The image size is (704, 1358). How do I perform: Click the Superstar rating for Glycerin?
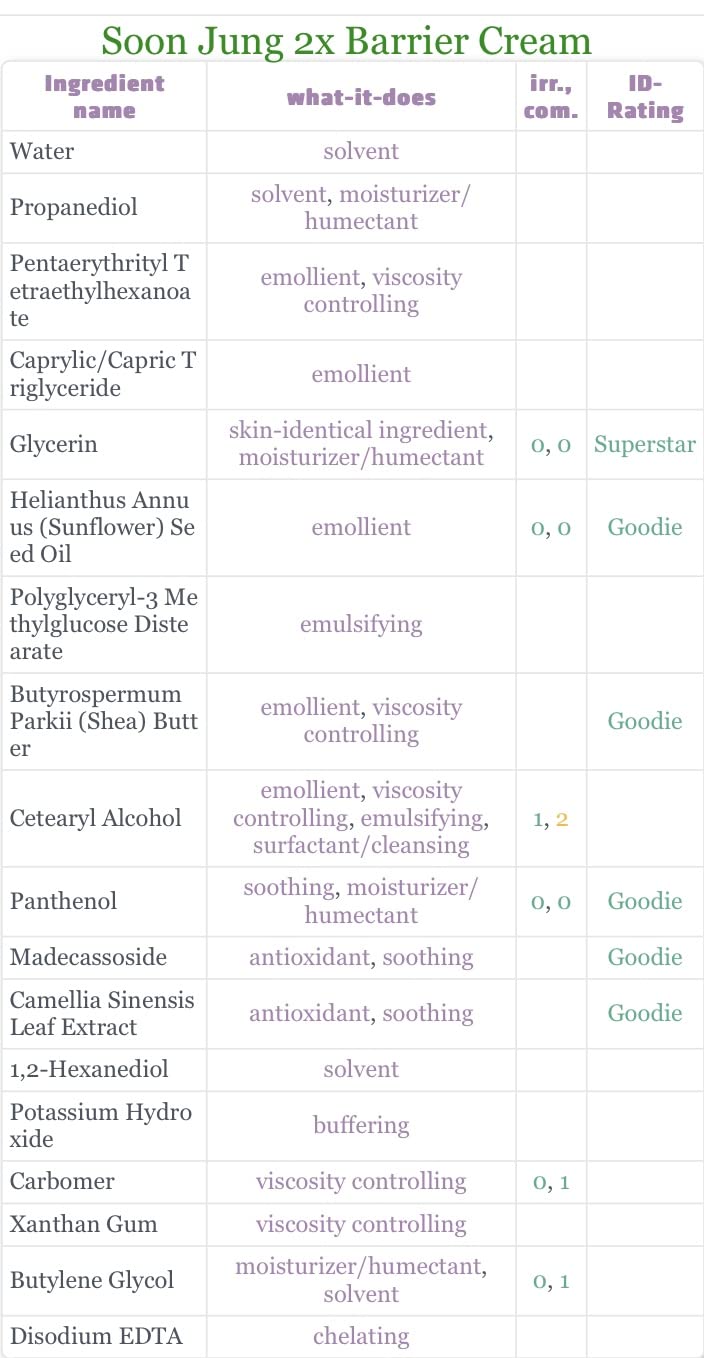(645, 444)
